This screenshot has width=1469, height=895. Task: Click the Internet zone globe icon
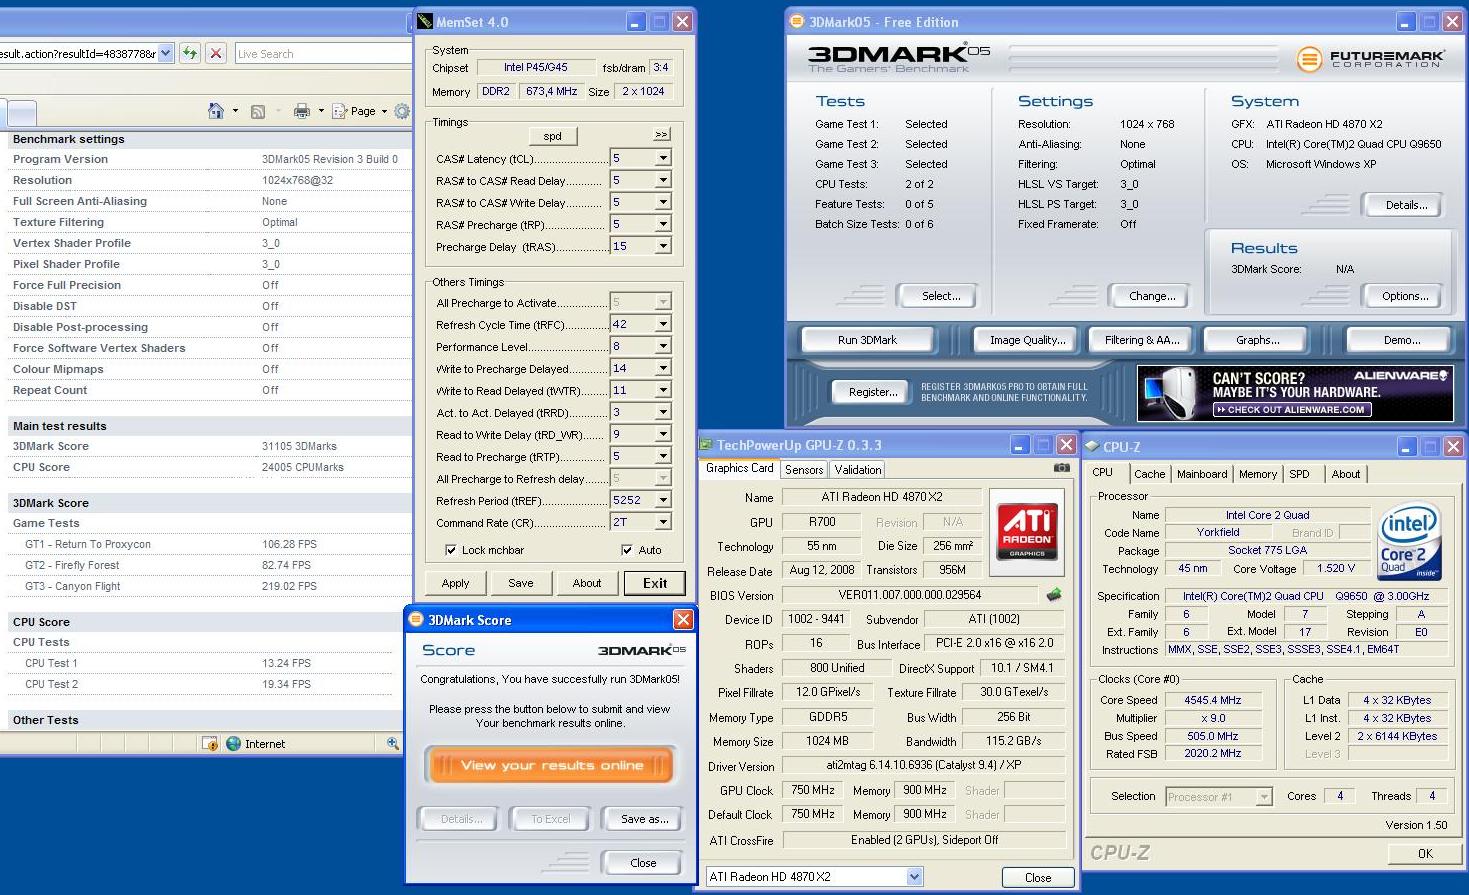(x=234, y=743)
